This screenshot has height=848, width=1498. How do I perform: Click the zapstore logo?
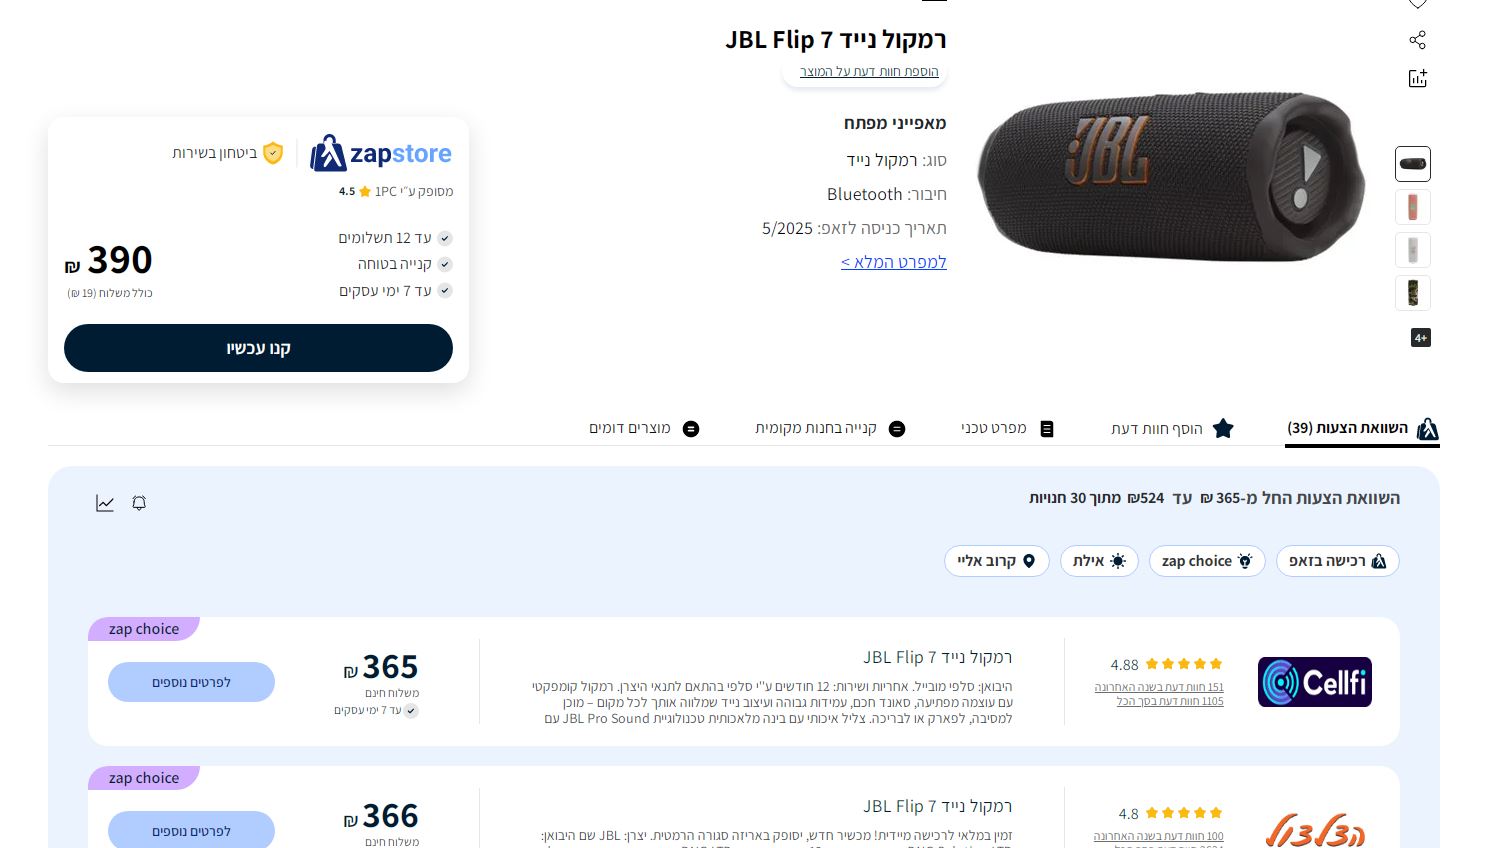click(x=381, y=153)
